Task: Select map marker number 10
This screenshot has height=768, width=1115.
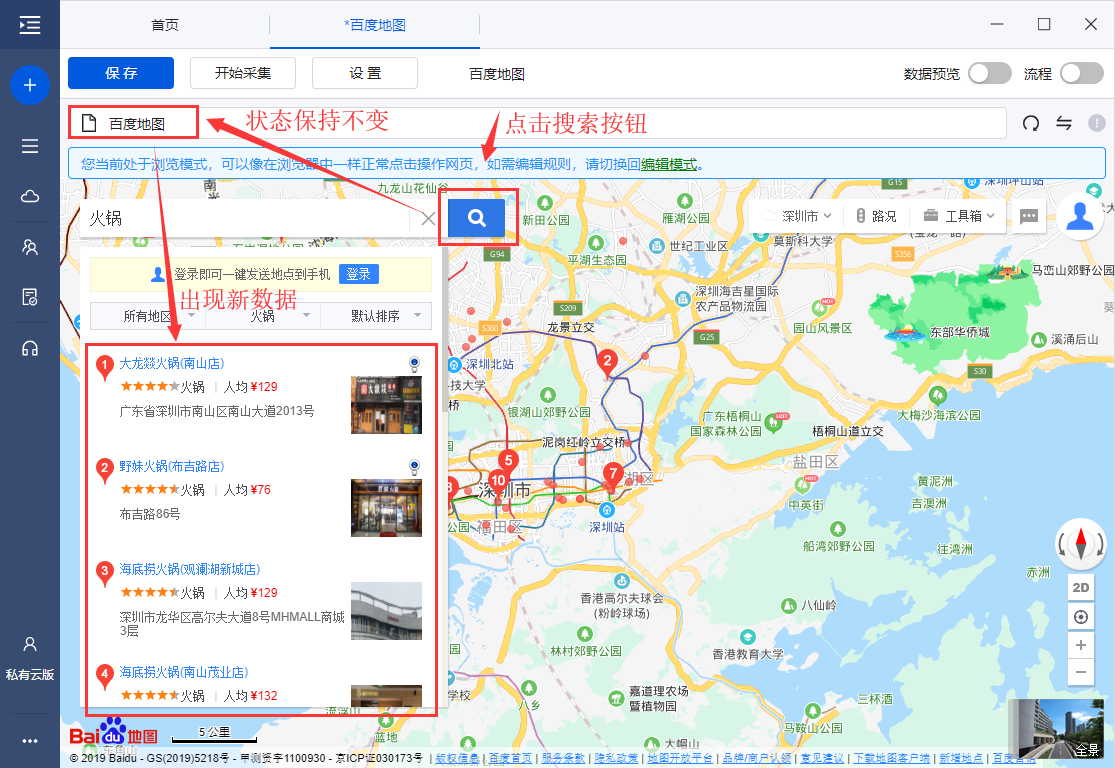Action: tap(498, 483)
